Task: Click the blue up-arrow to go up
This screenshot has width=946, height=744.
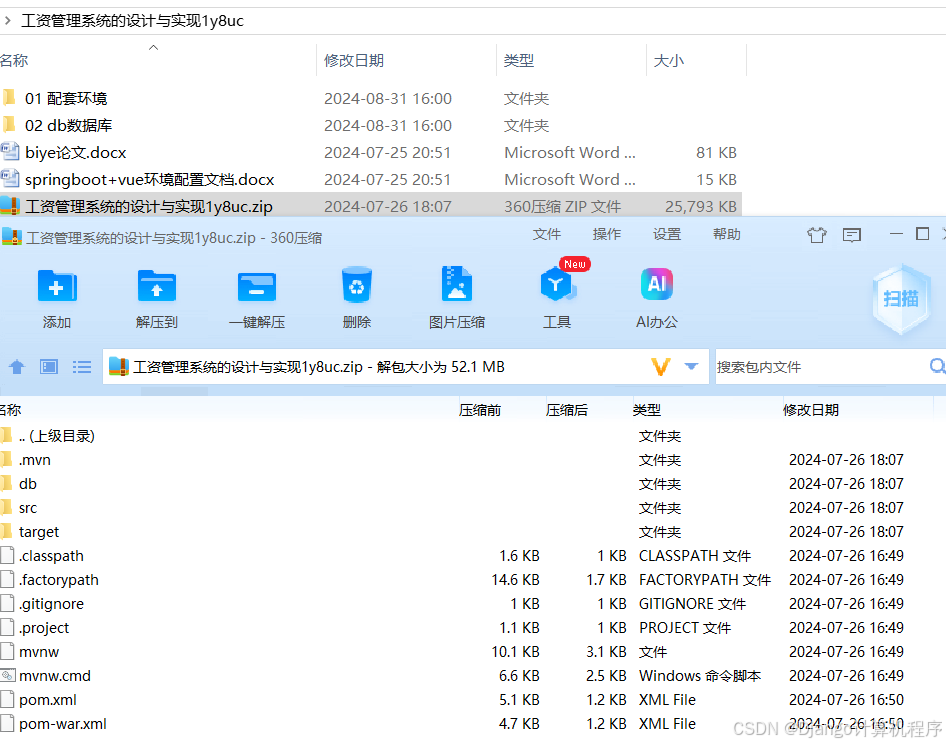Action: tap(16, 367)
